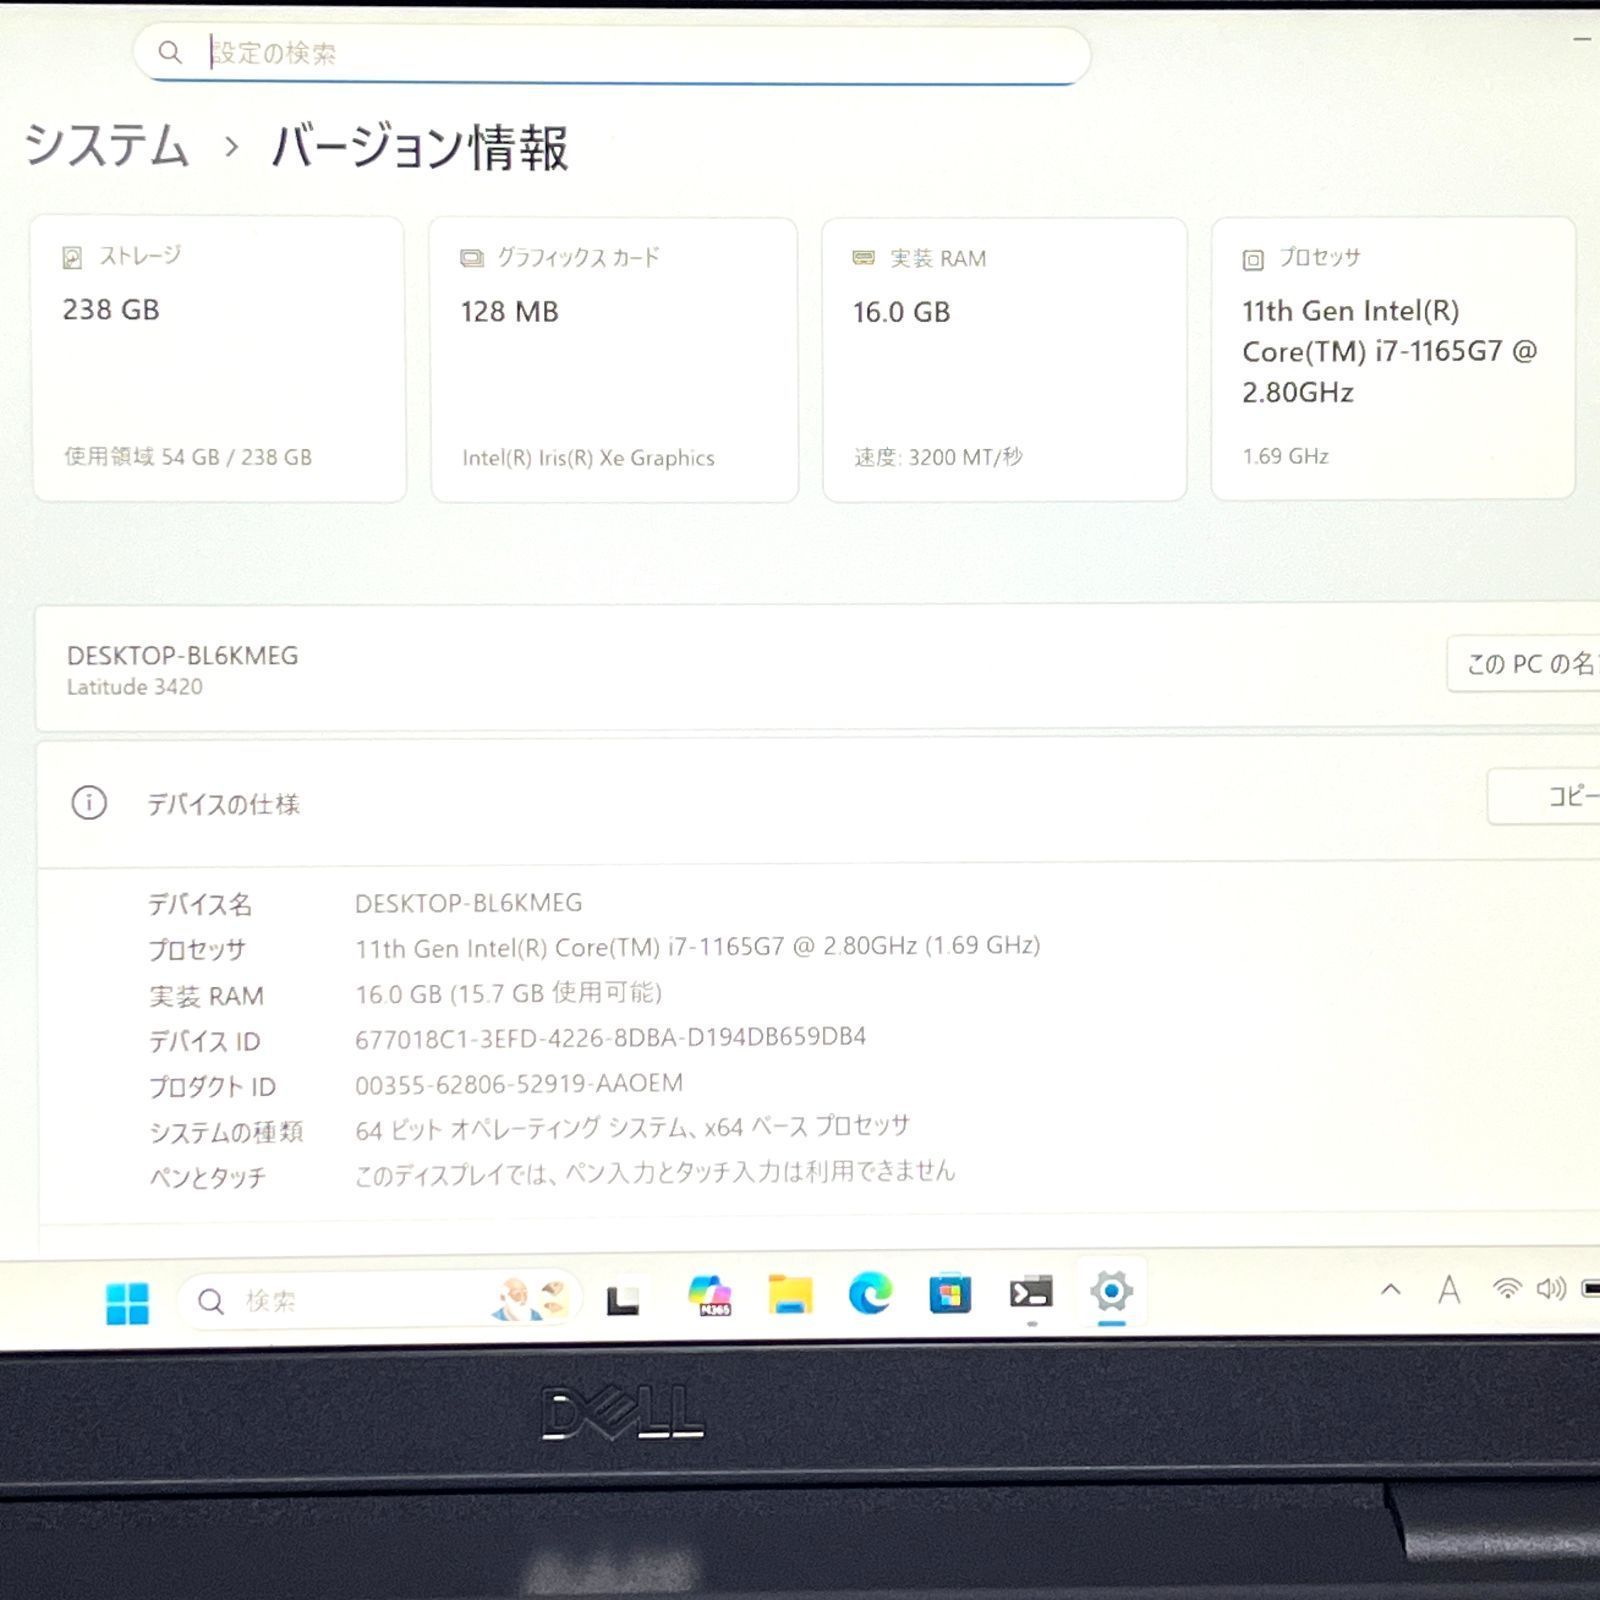Click the Latitude 3420 model text
The image size is (1600, 1600).
pyautogui.click(x=135, y=687)
